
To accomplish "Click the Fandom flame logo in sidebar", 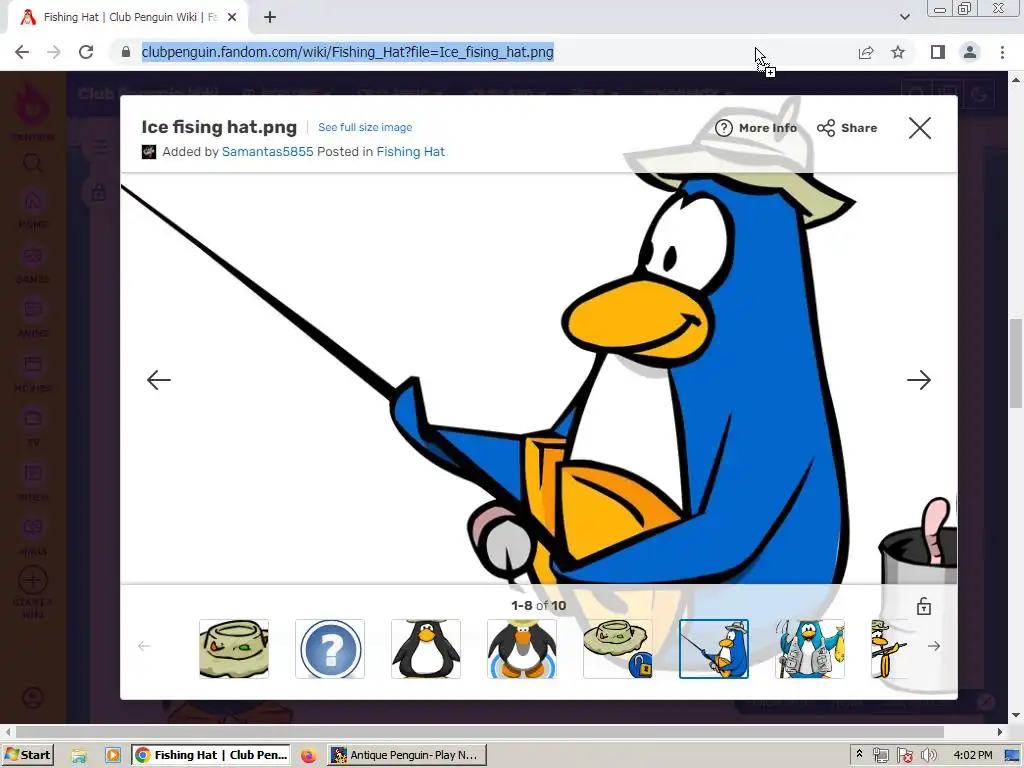I will click(x=32, y=104).
